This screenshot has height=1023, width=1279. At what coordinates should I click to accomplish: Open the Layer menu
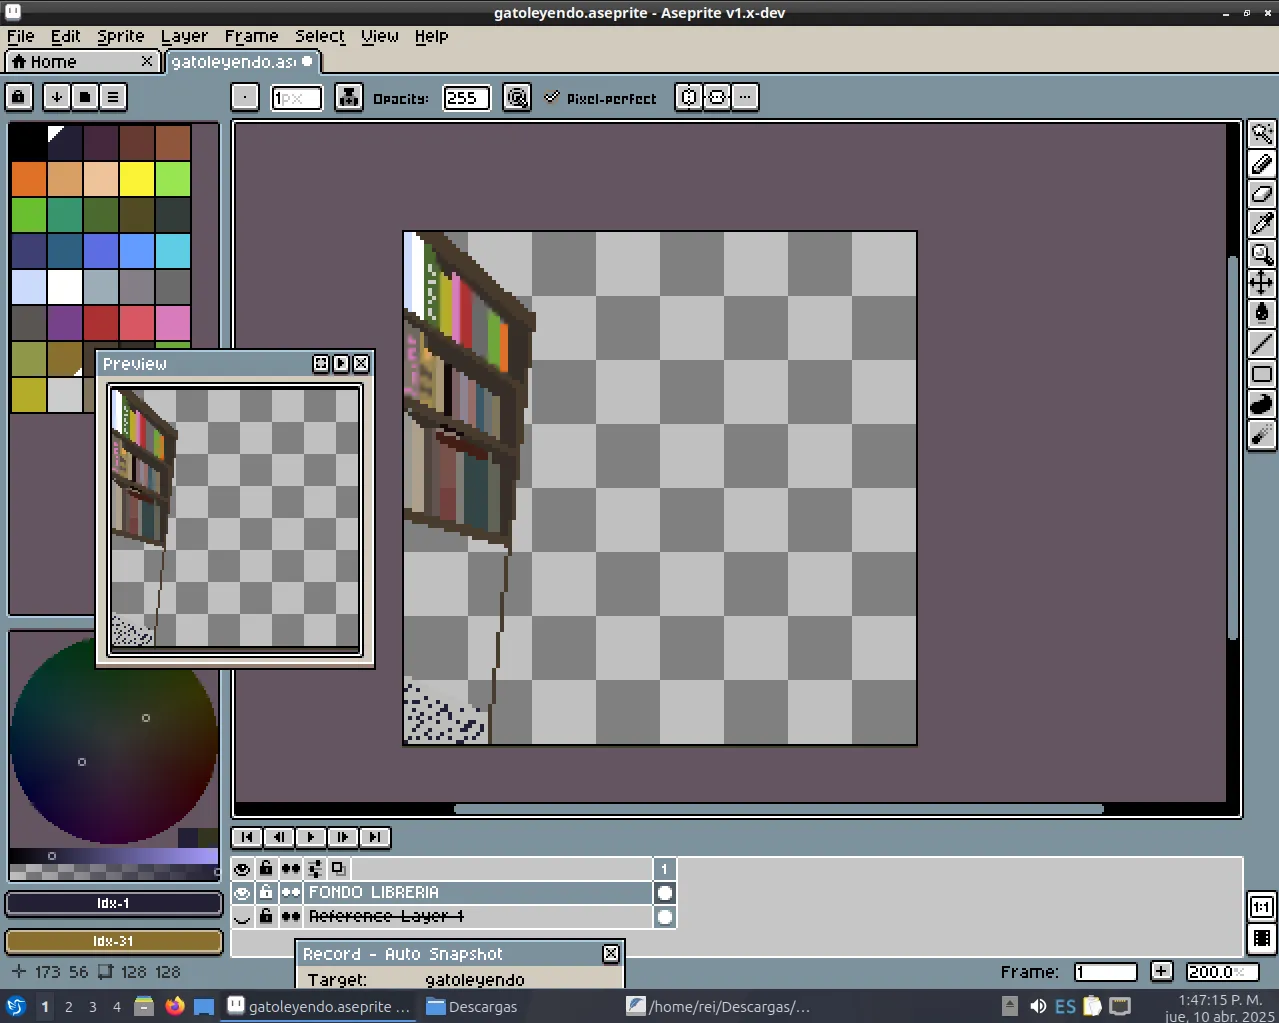(185, 36)
